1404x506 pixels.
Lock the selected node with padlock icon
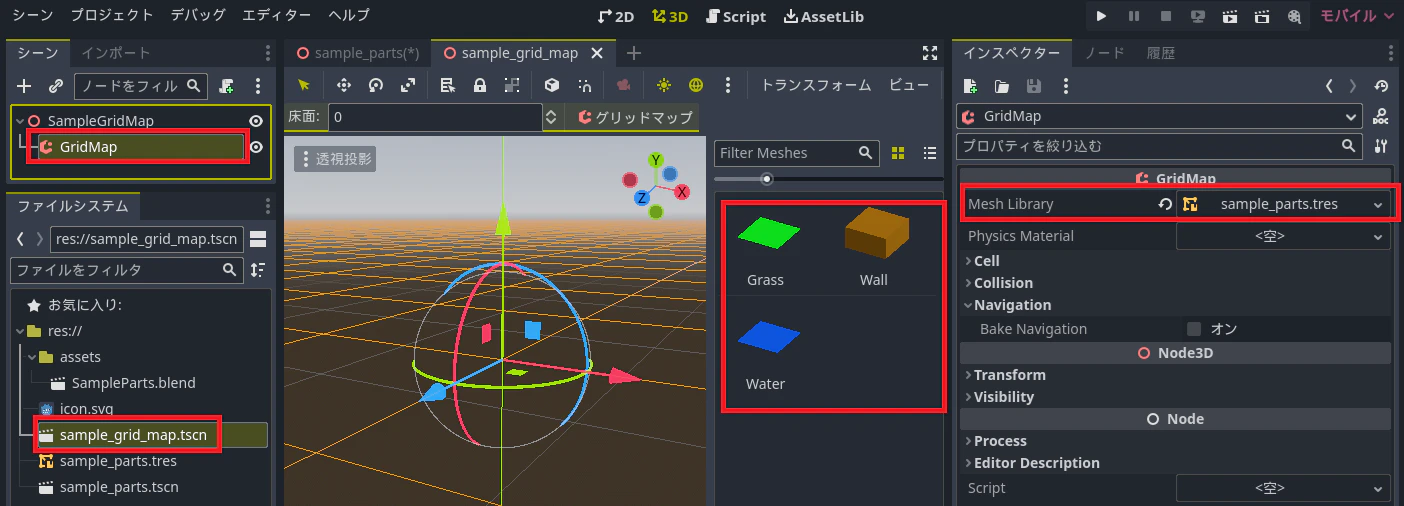pos(480,85)
